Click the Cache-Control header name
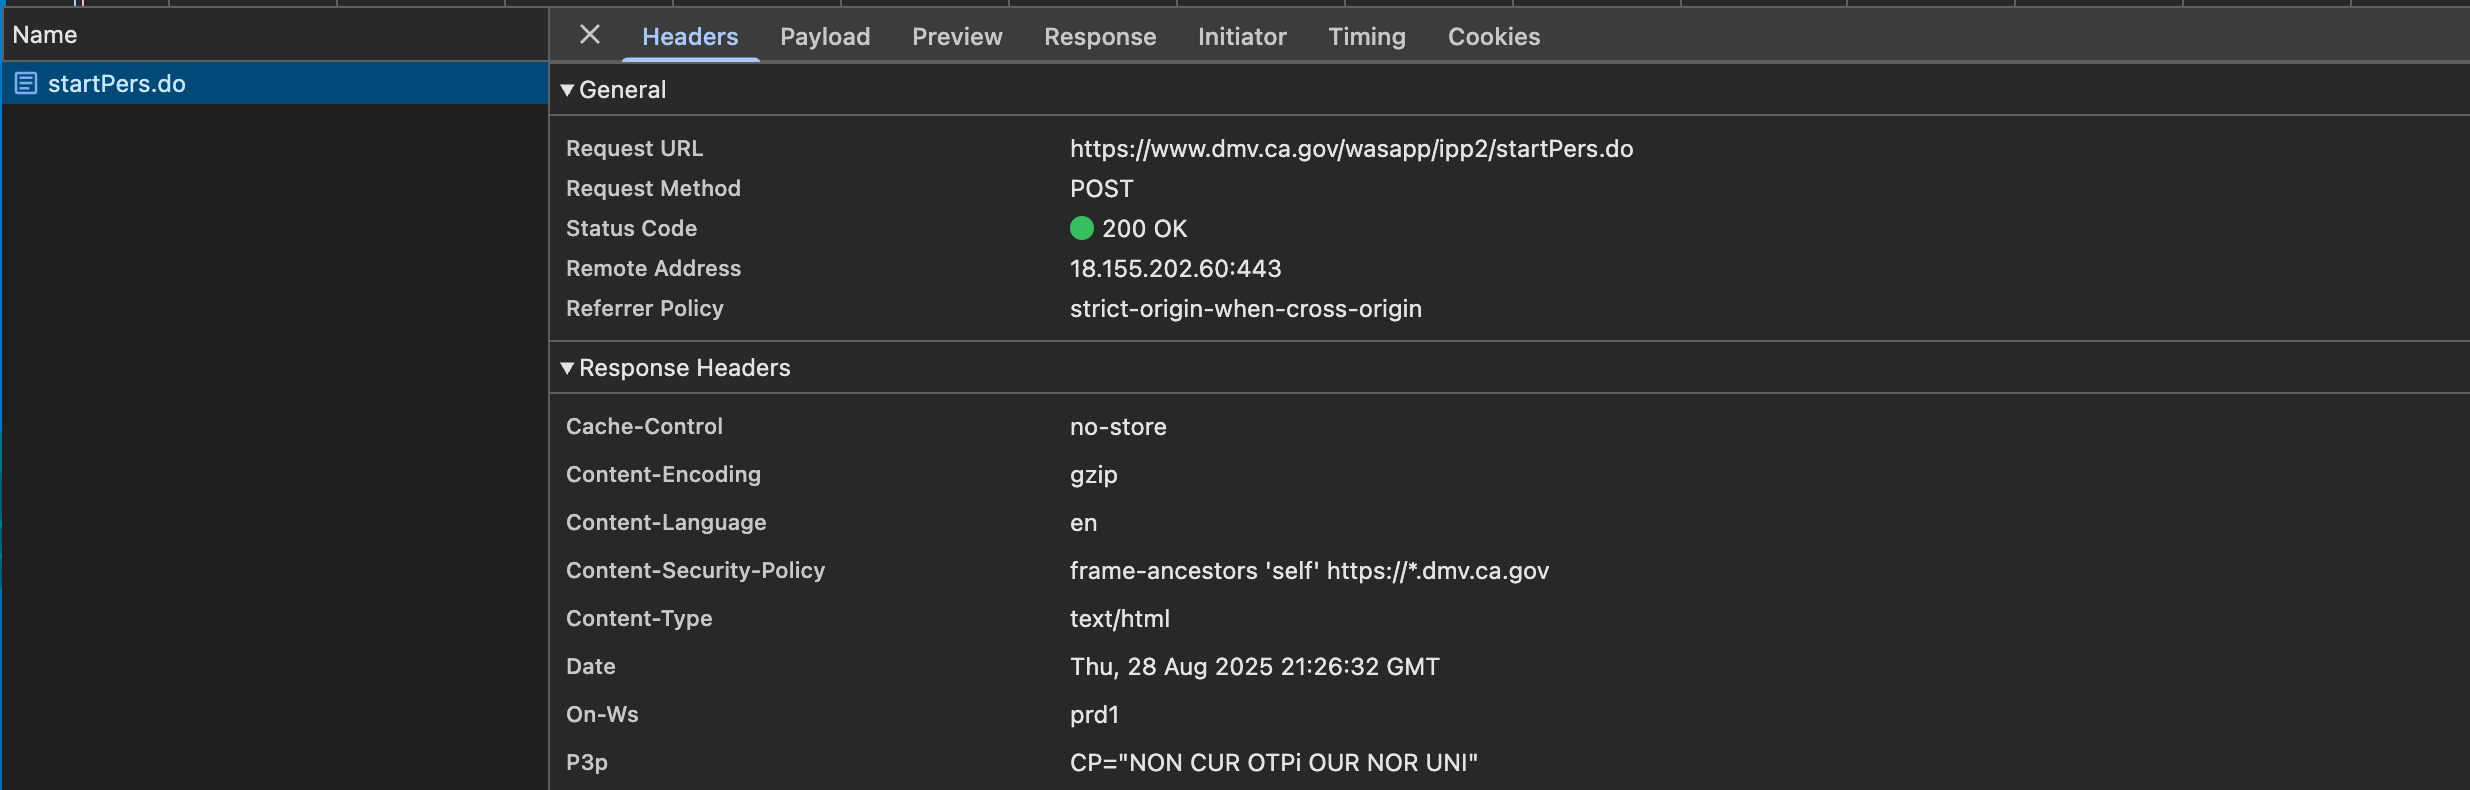 tap(644, 427)
